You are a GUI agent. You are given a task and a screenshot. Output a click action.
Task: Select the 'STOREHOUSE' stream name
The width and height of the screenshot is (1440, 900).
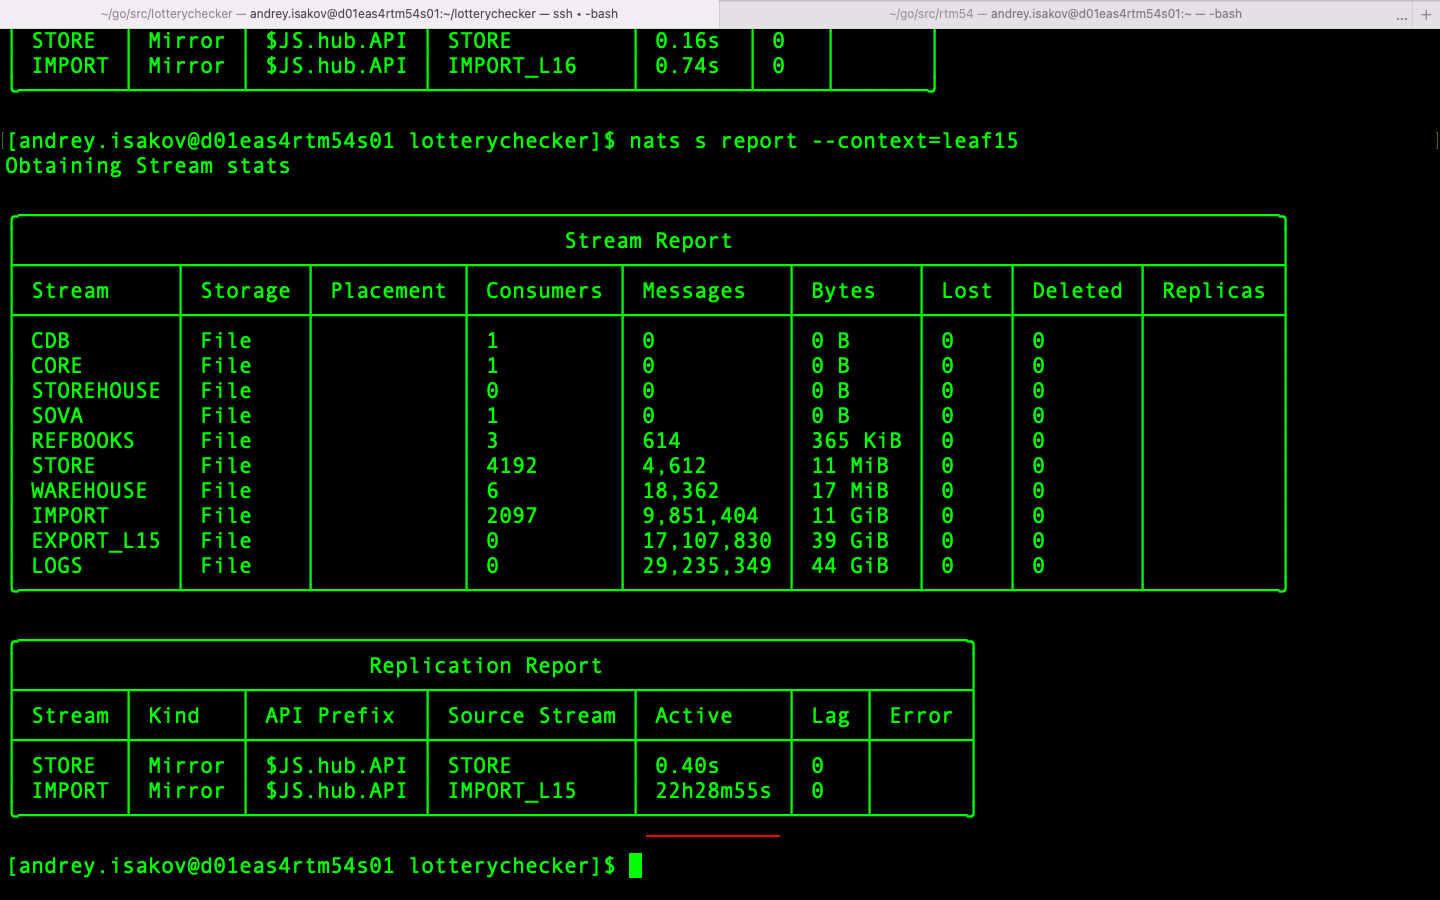pyautogui.click(x=96, y=391)
